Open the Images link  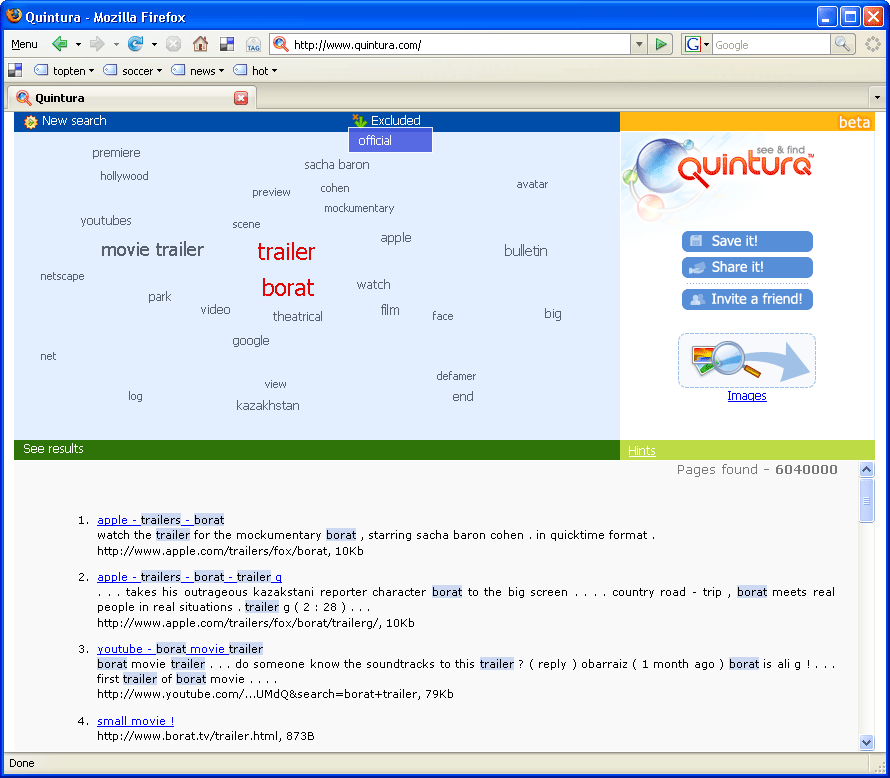tap(746, 396)
